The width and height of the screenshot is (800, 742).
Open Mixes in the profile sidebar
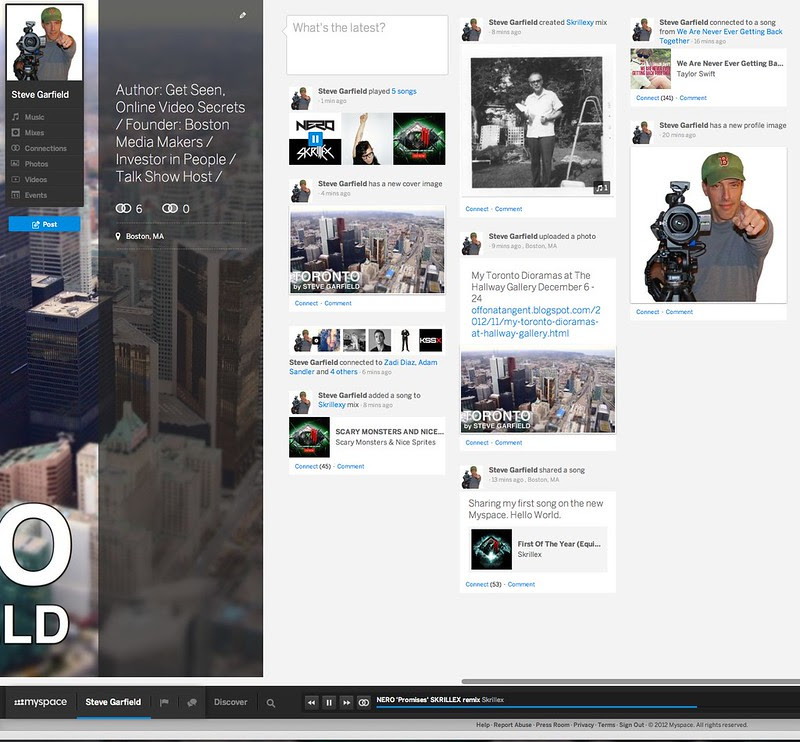pyautogui.click(x=34, y=133)
